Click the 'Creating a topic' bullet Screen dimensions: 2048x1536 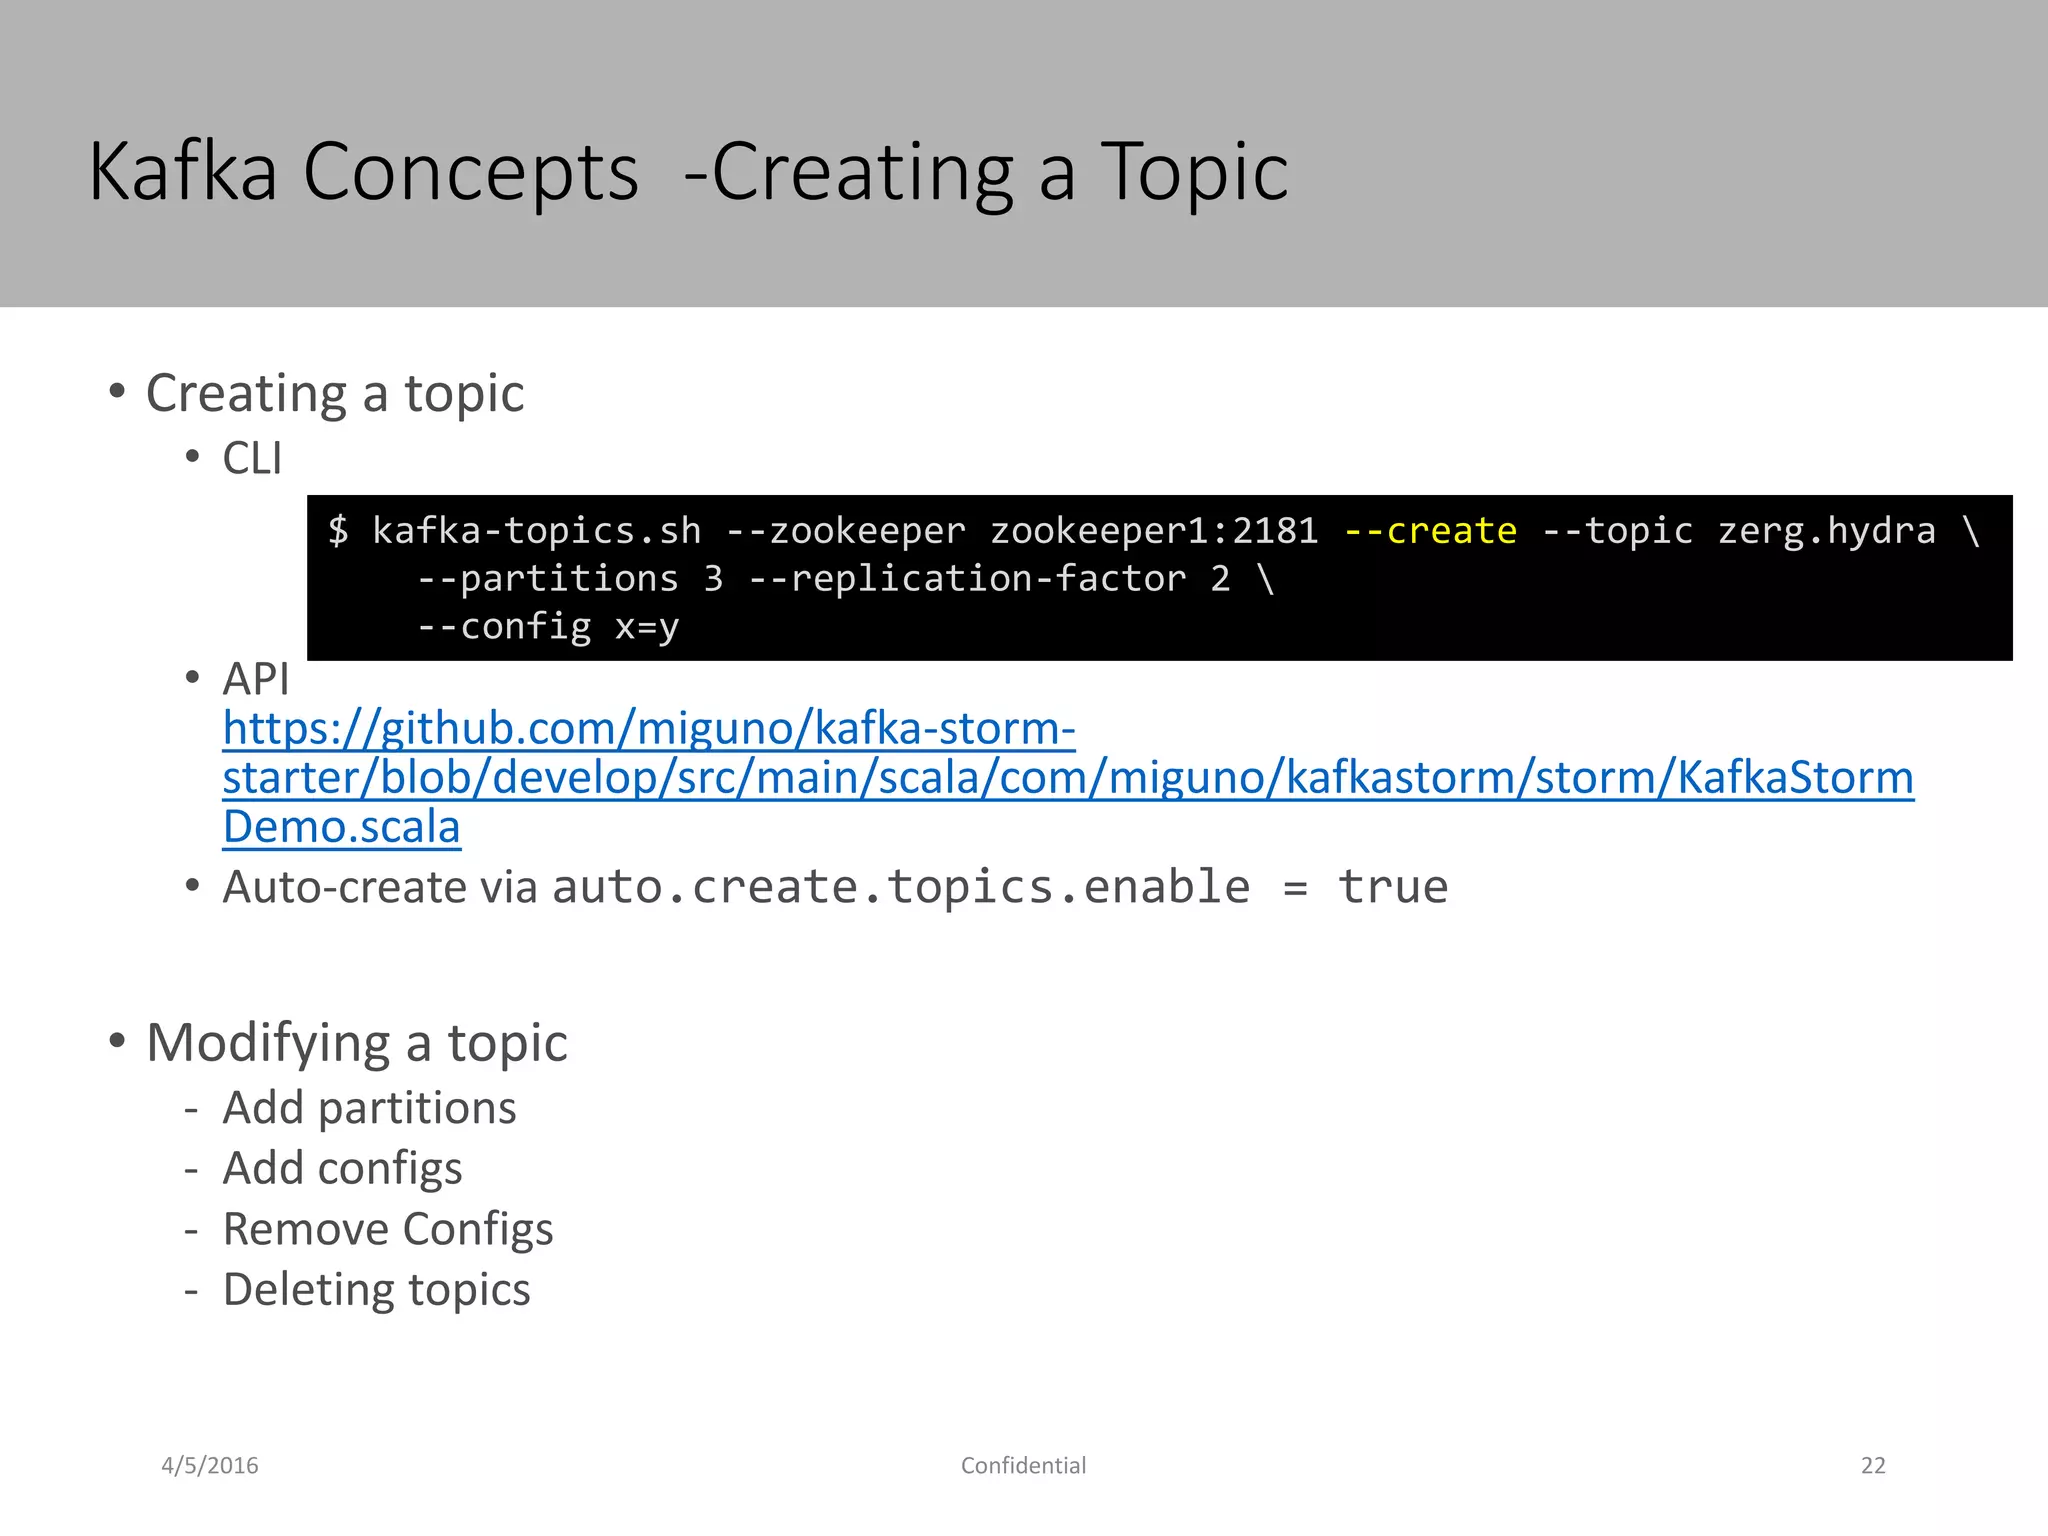[335, 392]
